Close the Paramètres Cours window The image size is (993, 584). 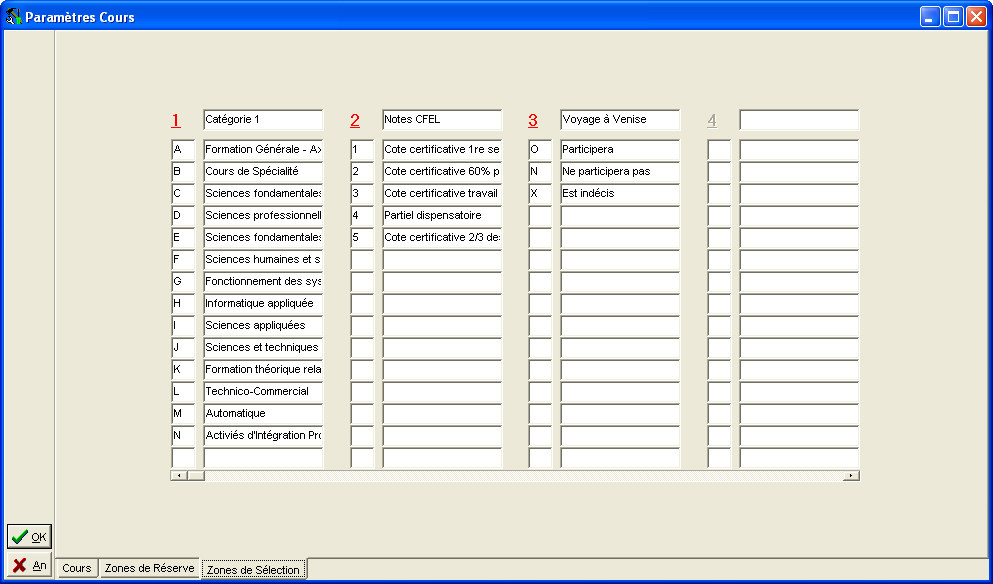pyautogui.click(x=976, y=16)
